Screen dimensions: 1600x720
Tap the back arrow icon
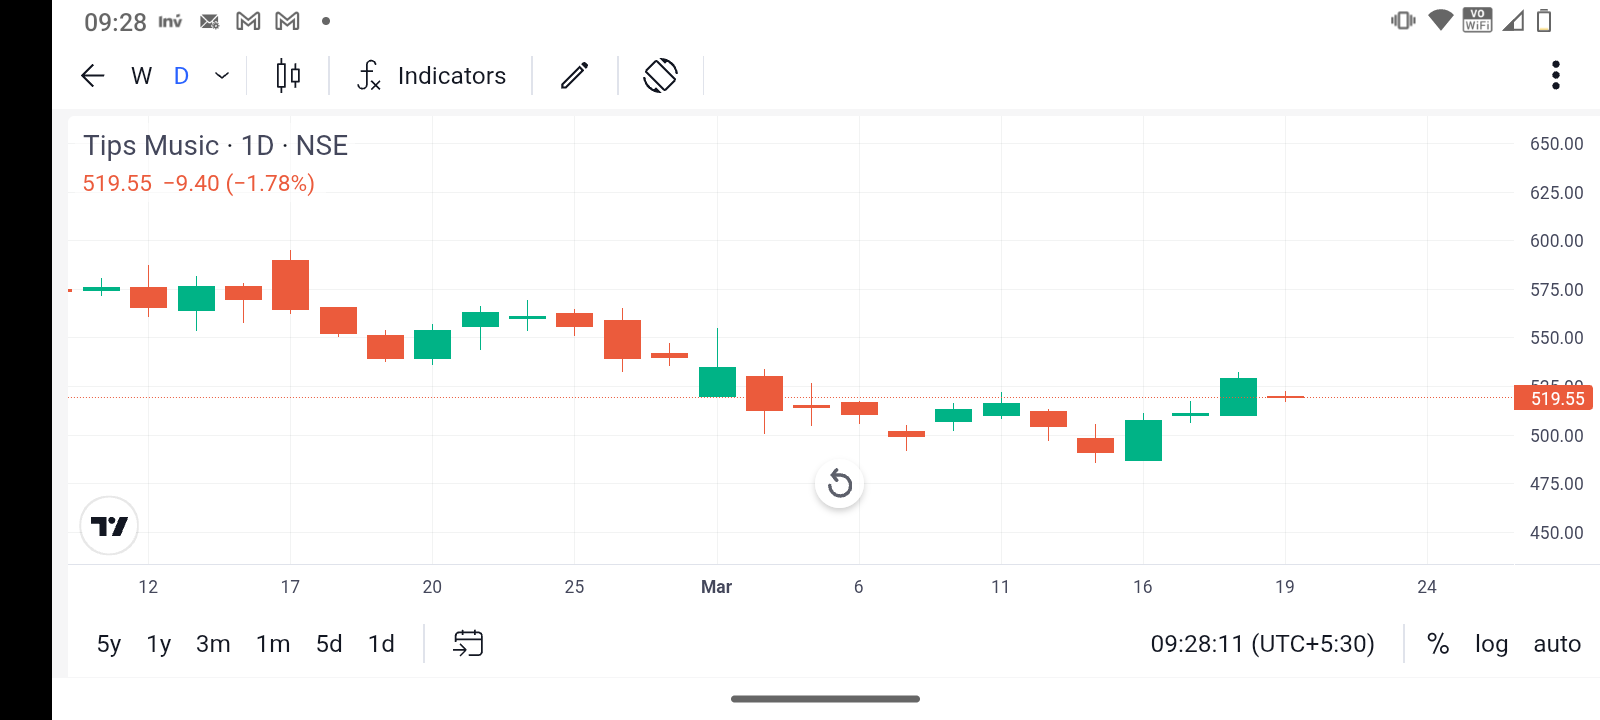pyautogui.click(x=93, y=76)
